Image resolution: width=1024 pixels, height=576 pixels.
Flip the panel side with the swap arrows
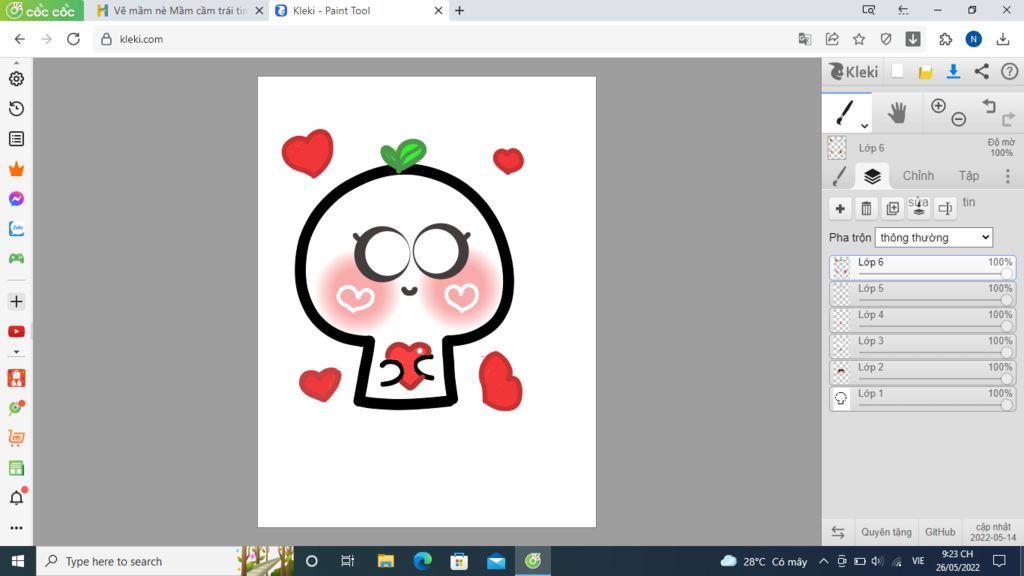click(x=838, y=532)
